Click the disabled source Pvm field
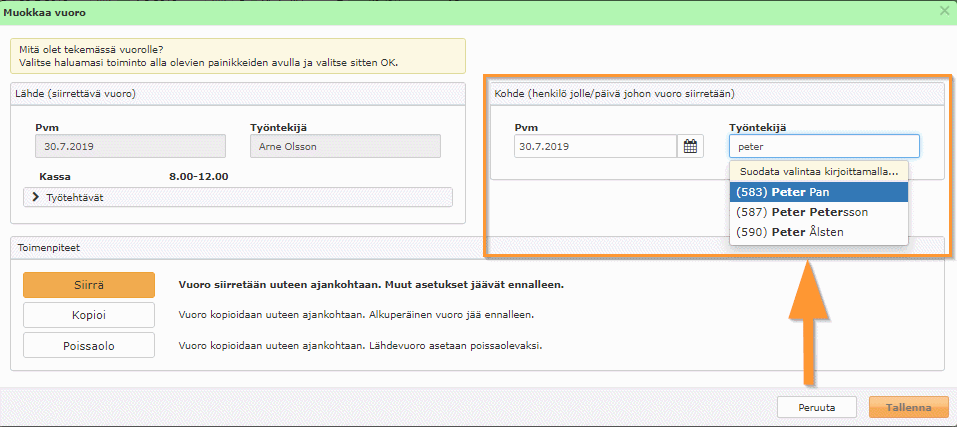This screenshot has width=957, height=427. coord(131,146)
